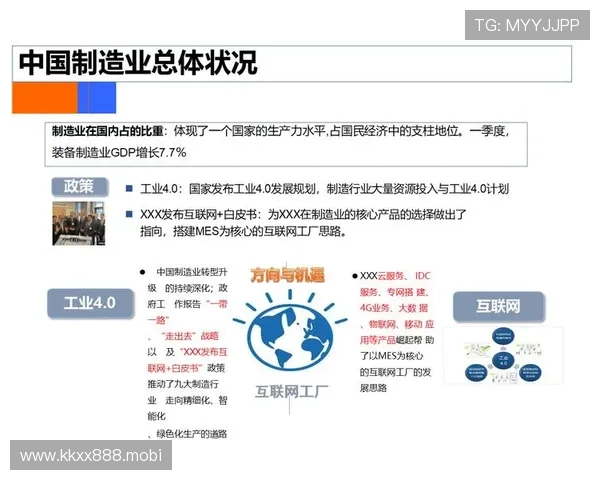Viewport: 600px width, 480px height.
Task: Select the 政策 label box
Action: 80,187
